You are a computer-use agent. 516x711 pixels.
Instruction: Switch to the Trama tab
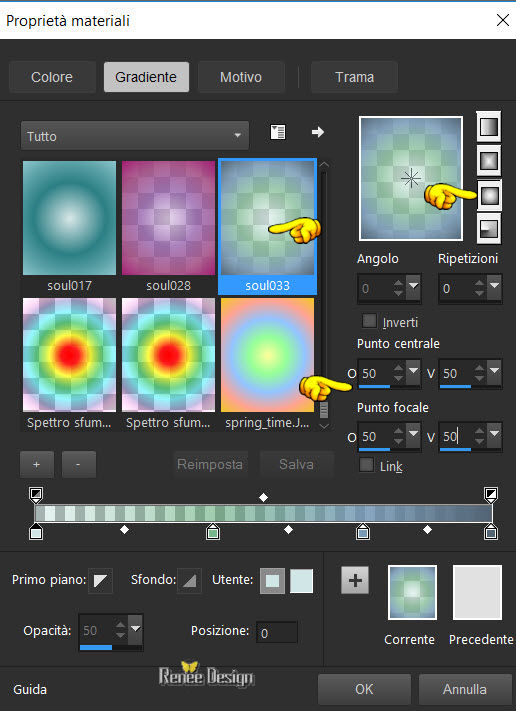354,77
